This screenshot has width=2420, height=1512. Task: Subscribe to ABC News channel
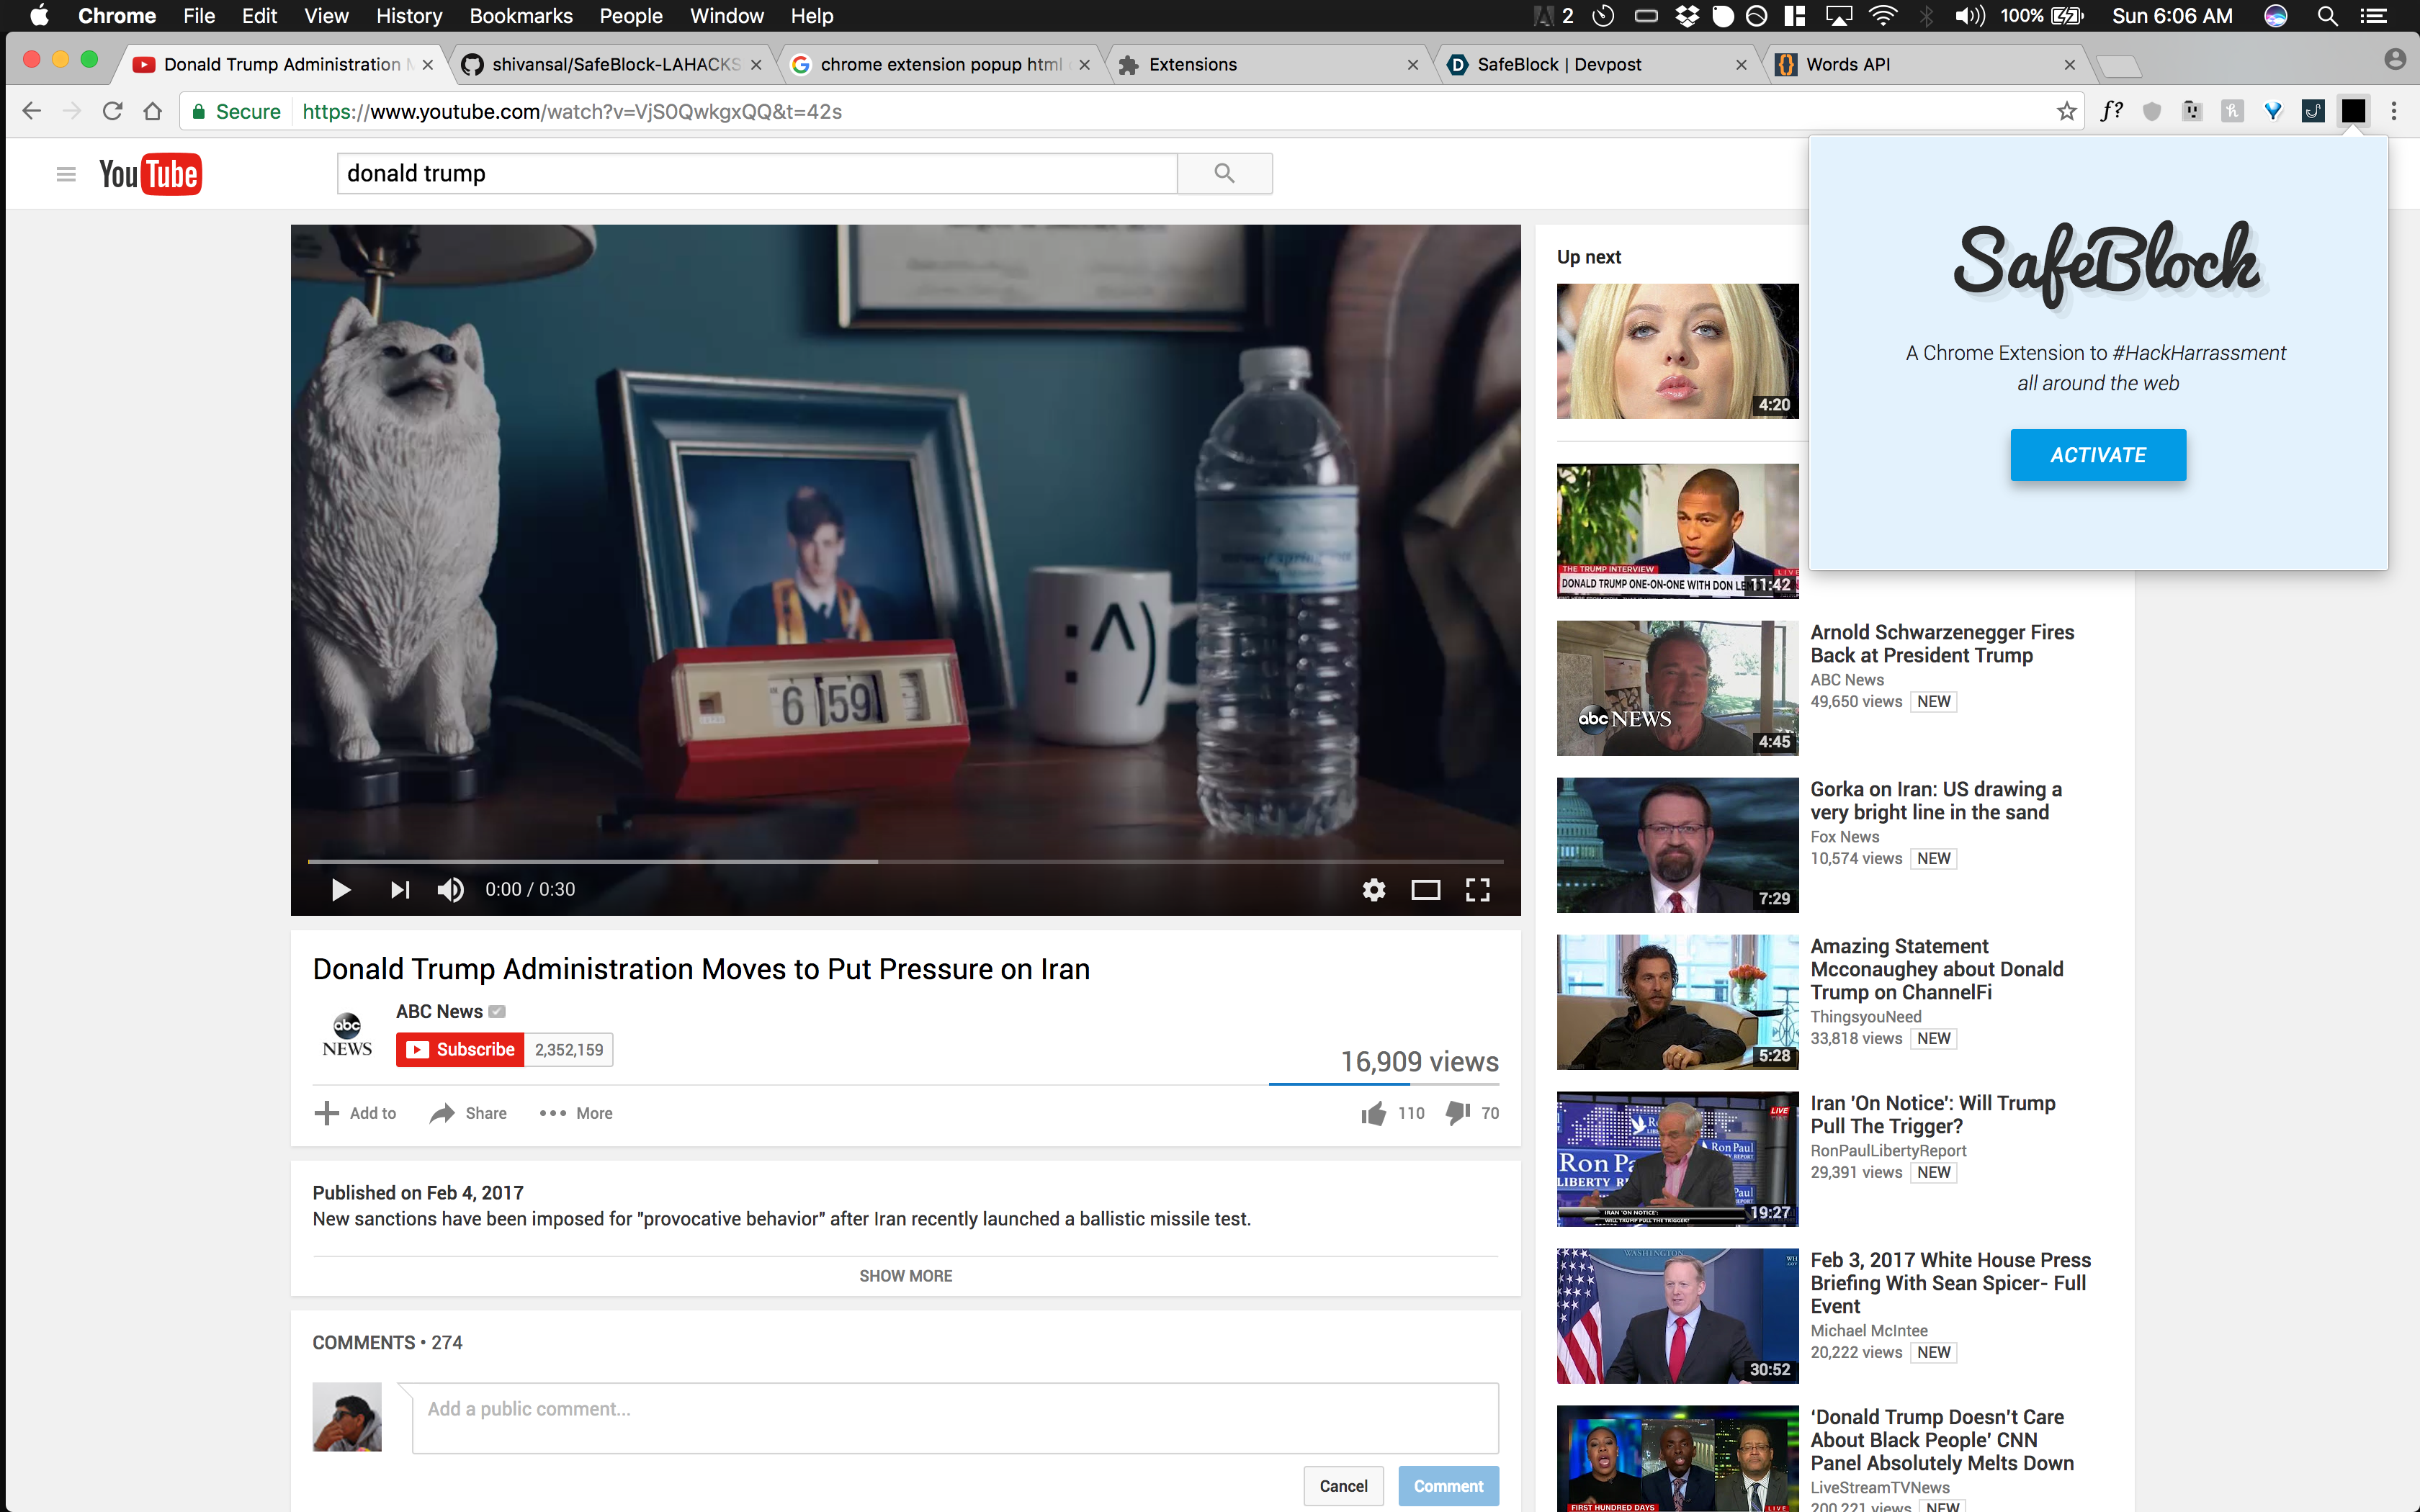tap(460, 1049)
